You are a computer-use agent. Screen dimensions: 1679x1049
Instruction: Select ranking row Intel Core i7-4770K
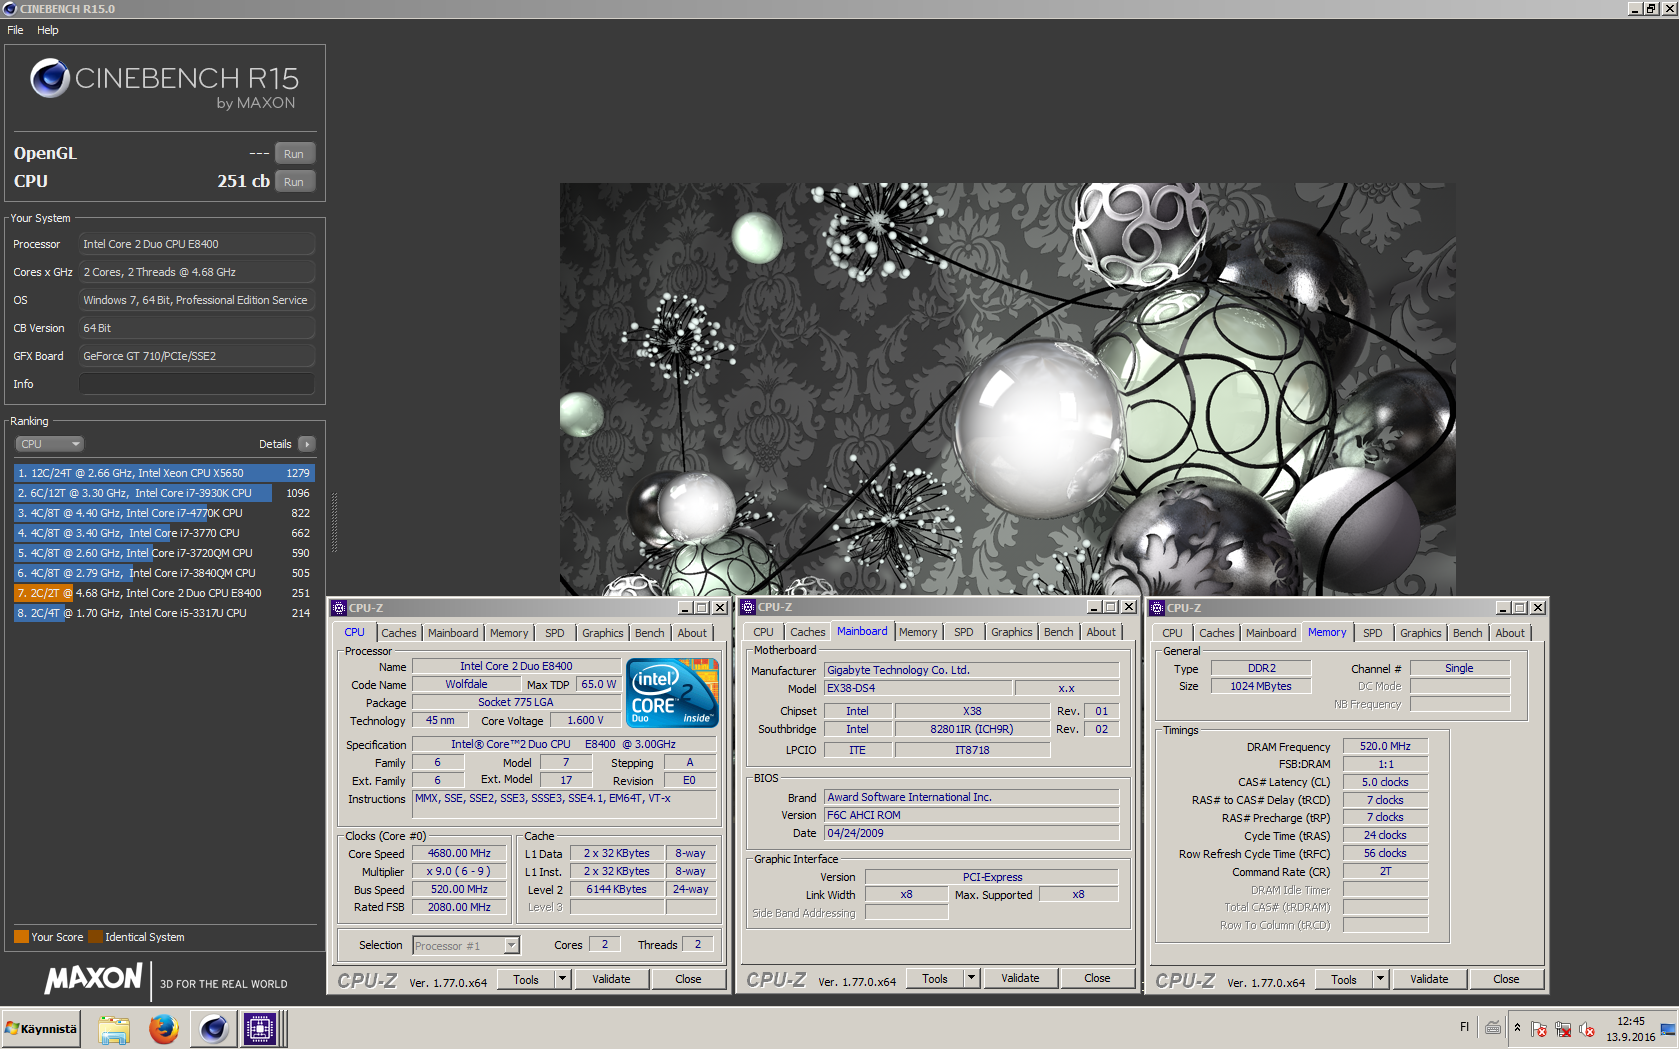coord(164,513)
